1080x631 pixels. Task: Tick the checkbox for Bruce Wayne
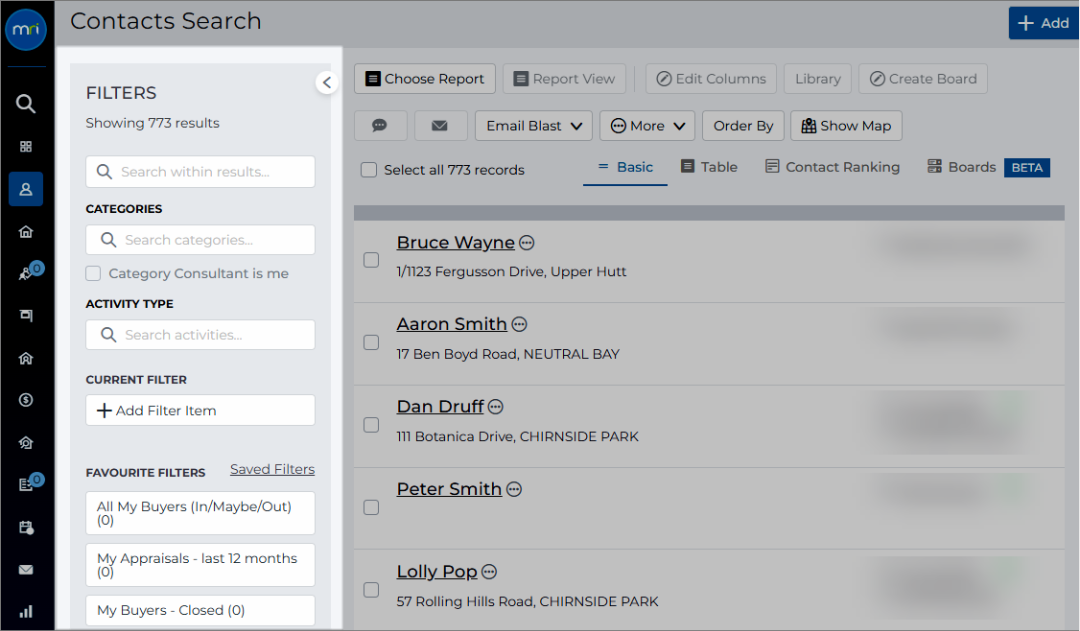[371, 260]
